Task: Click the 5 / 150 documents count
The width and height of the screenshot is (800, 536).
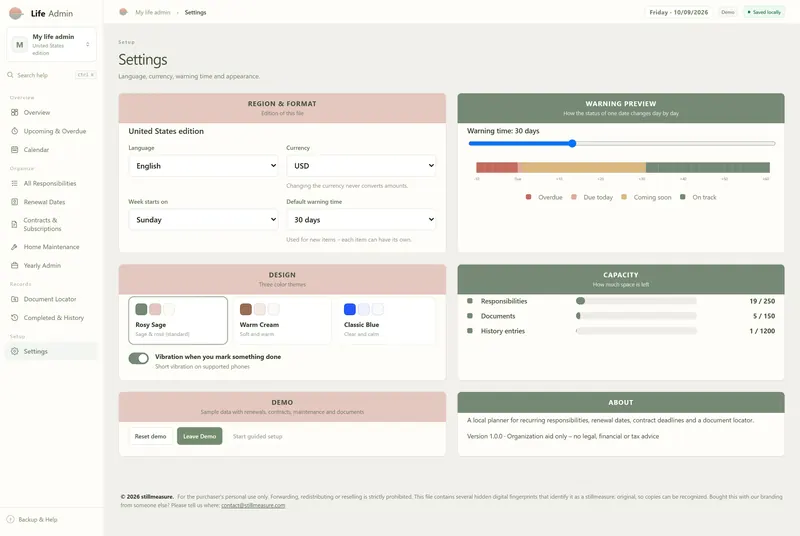Action: 764,316
